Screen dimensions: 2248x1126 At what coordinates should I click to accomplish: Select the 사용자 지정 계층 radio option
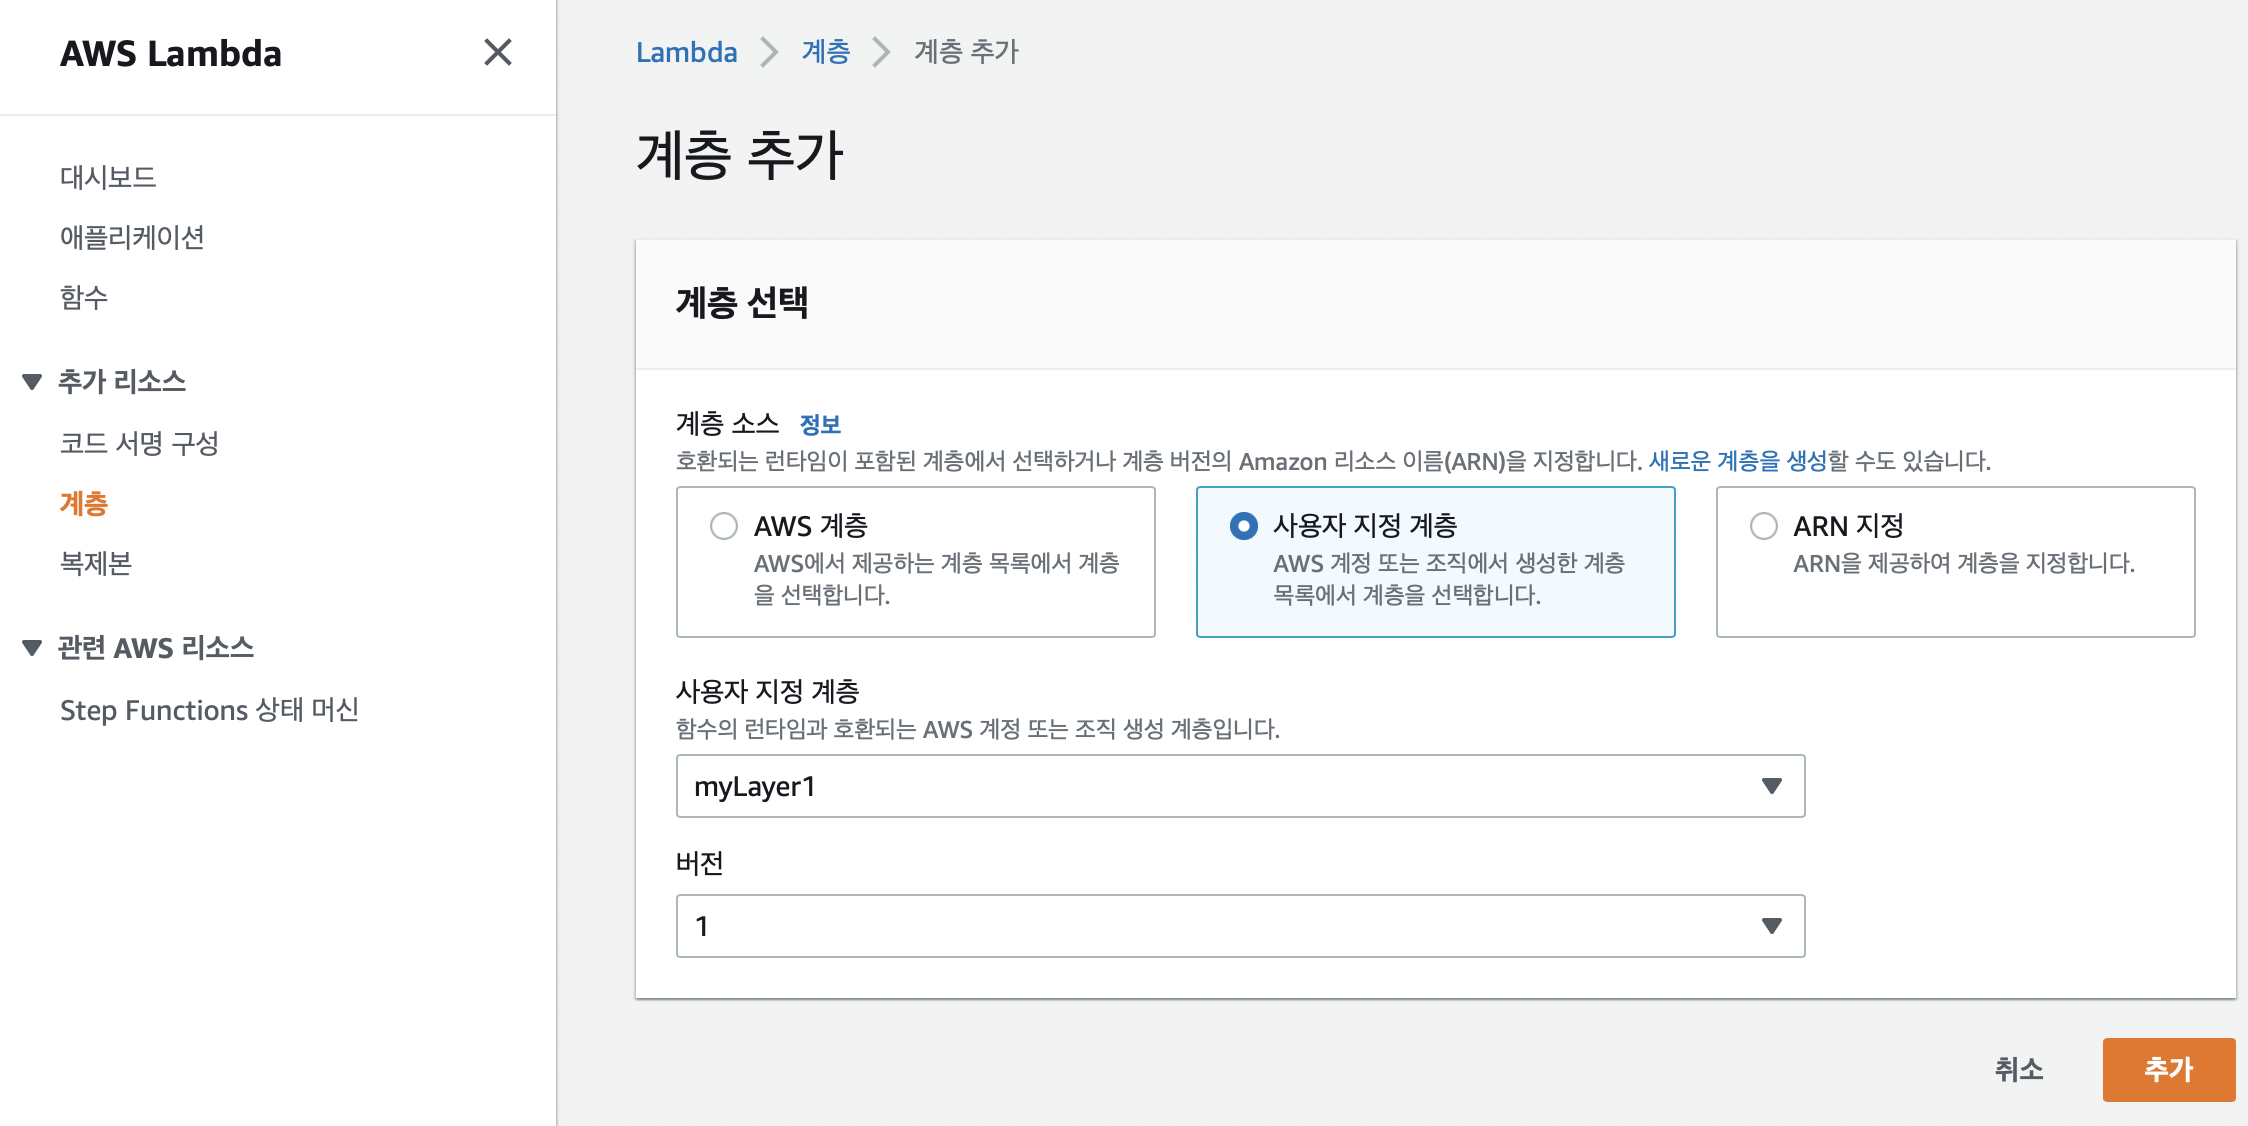coord(1244,525)
